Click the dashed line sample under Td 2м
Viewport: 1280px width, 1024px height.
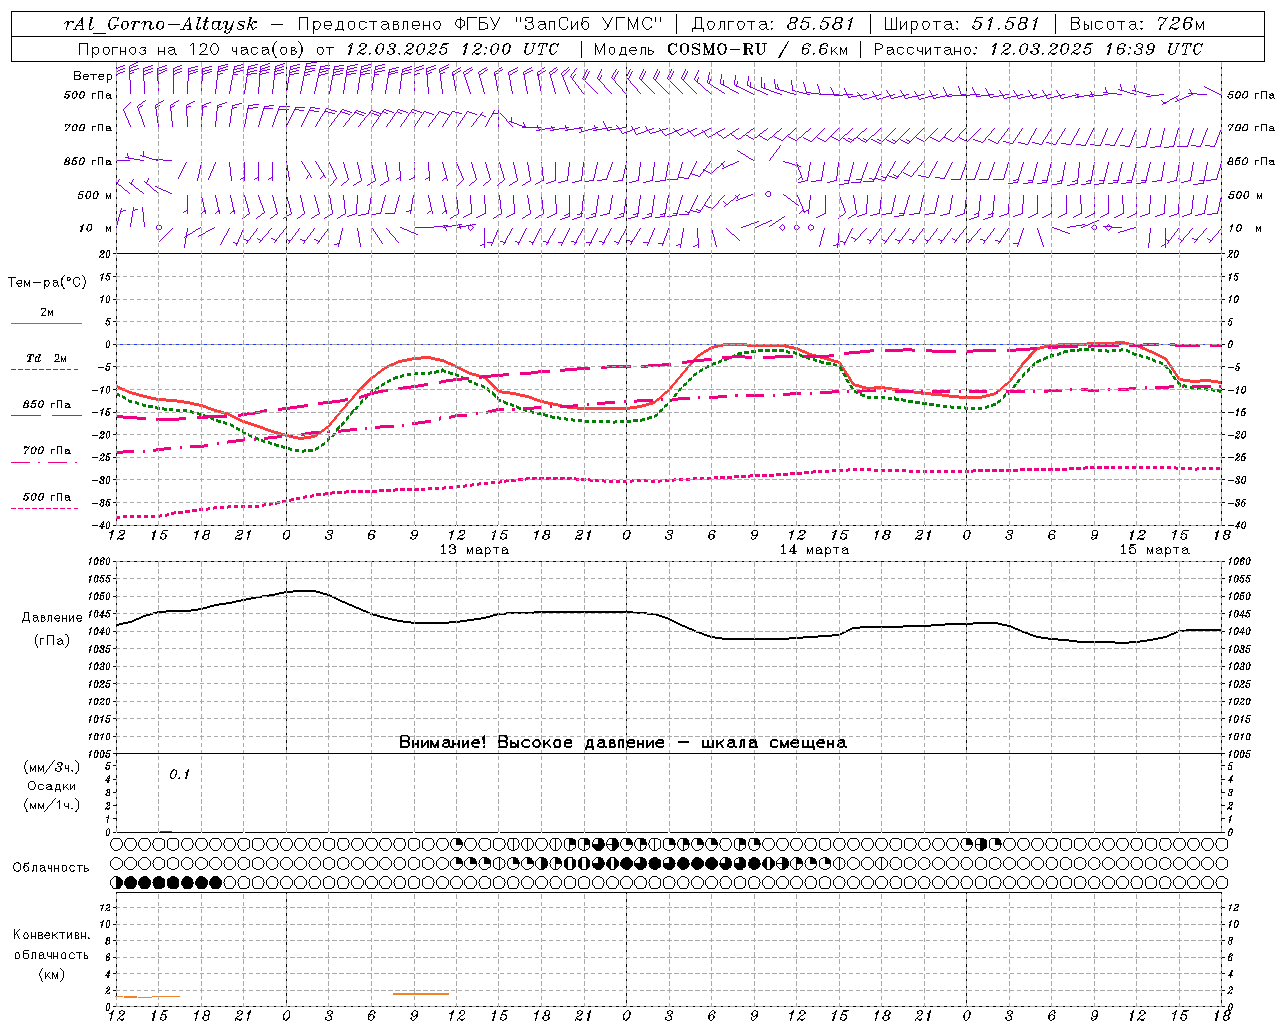(46, 369)
